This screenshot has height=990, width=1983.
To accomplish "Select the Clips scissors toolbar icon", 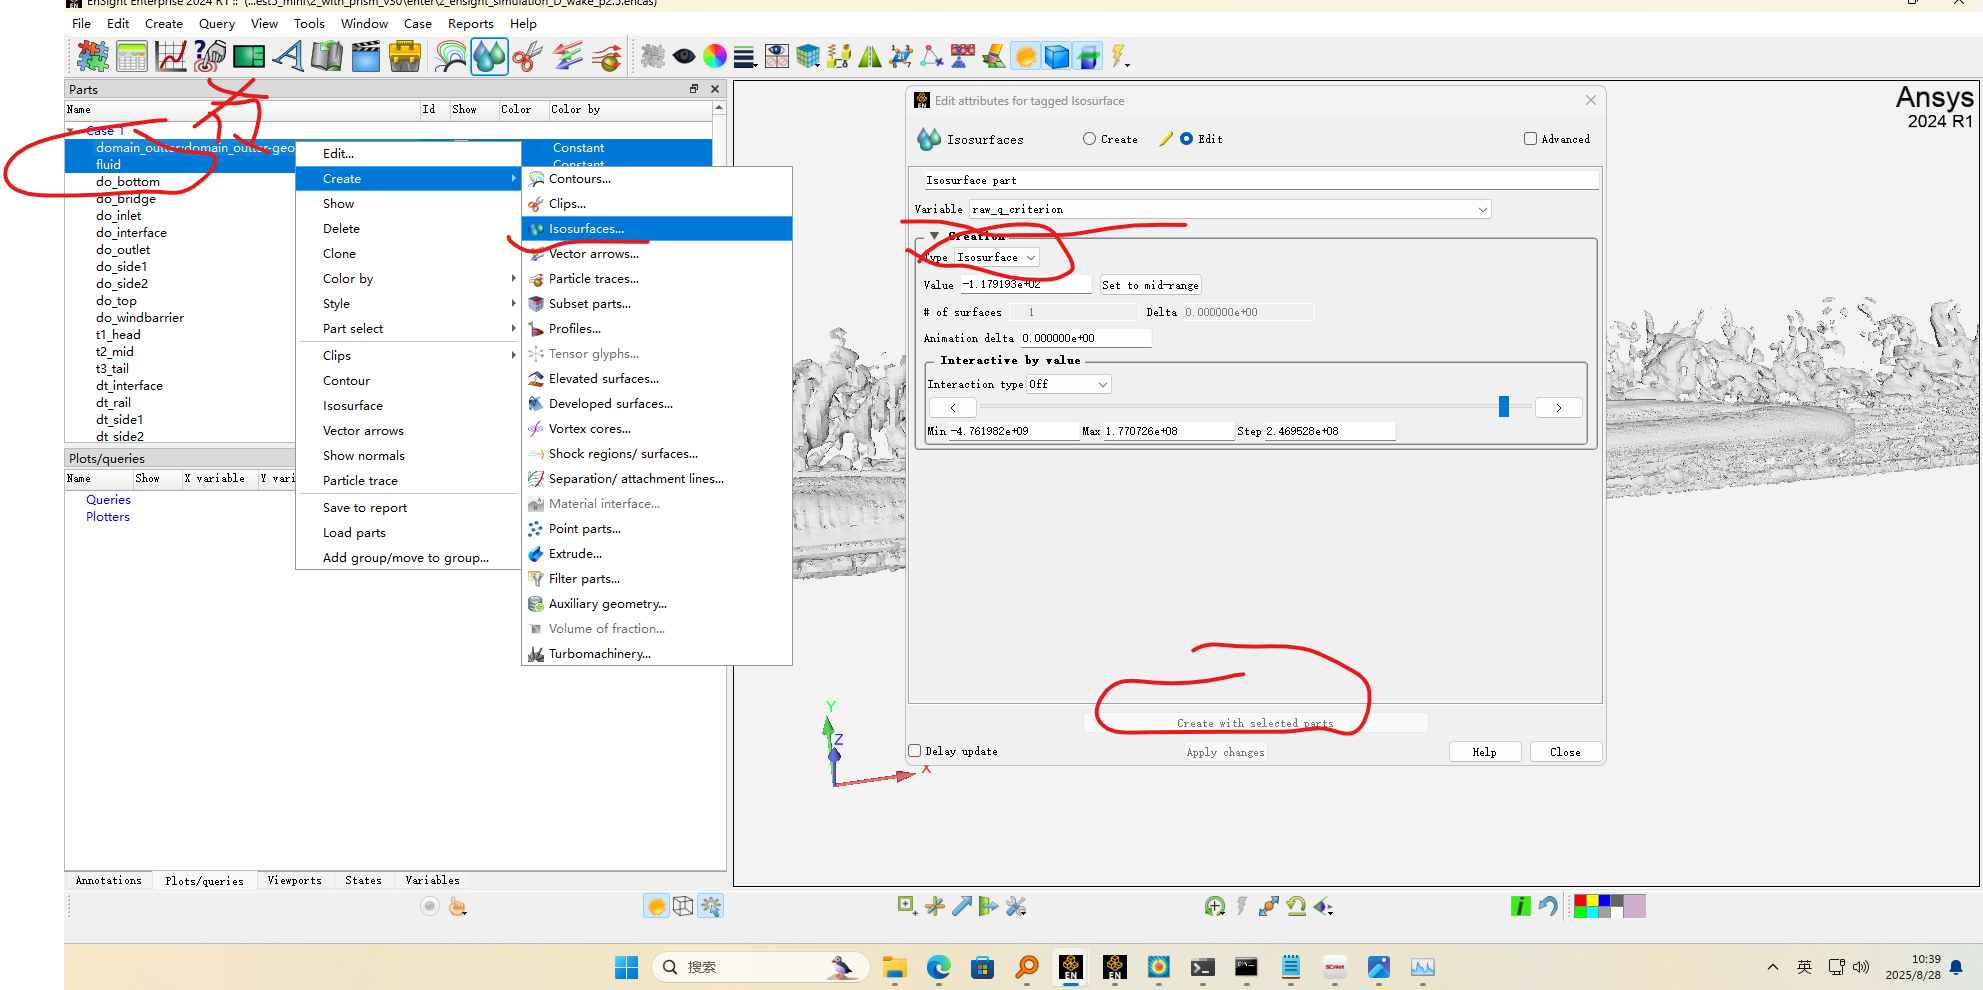I will pos(527,57).
